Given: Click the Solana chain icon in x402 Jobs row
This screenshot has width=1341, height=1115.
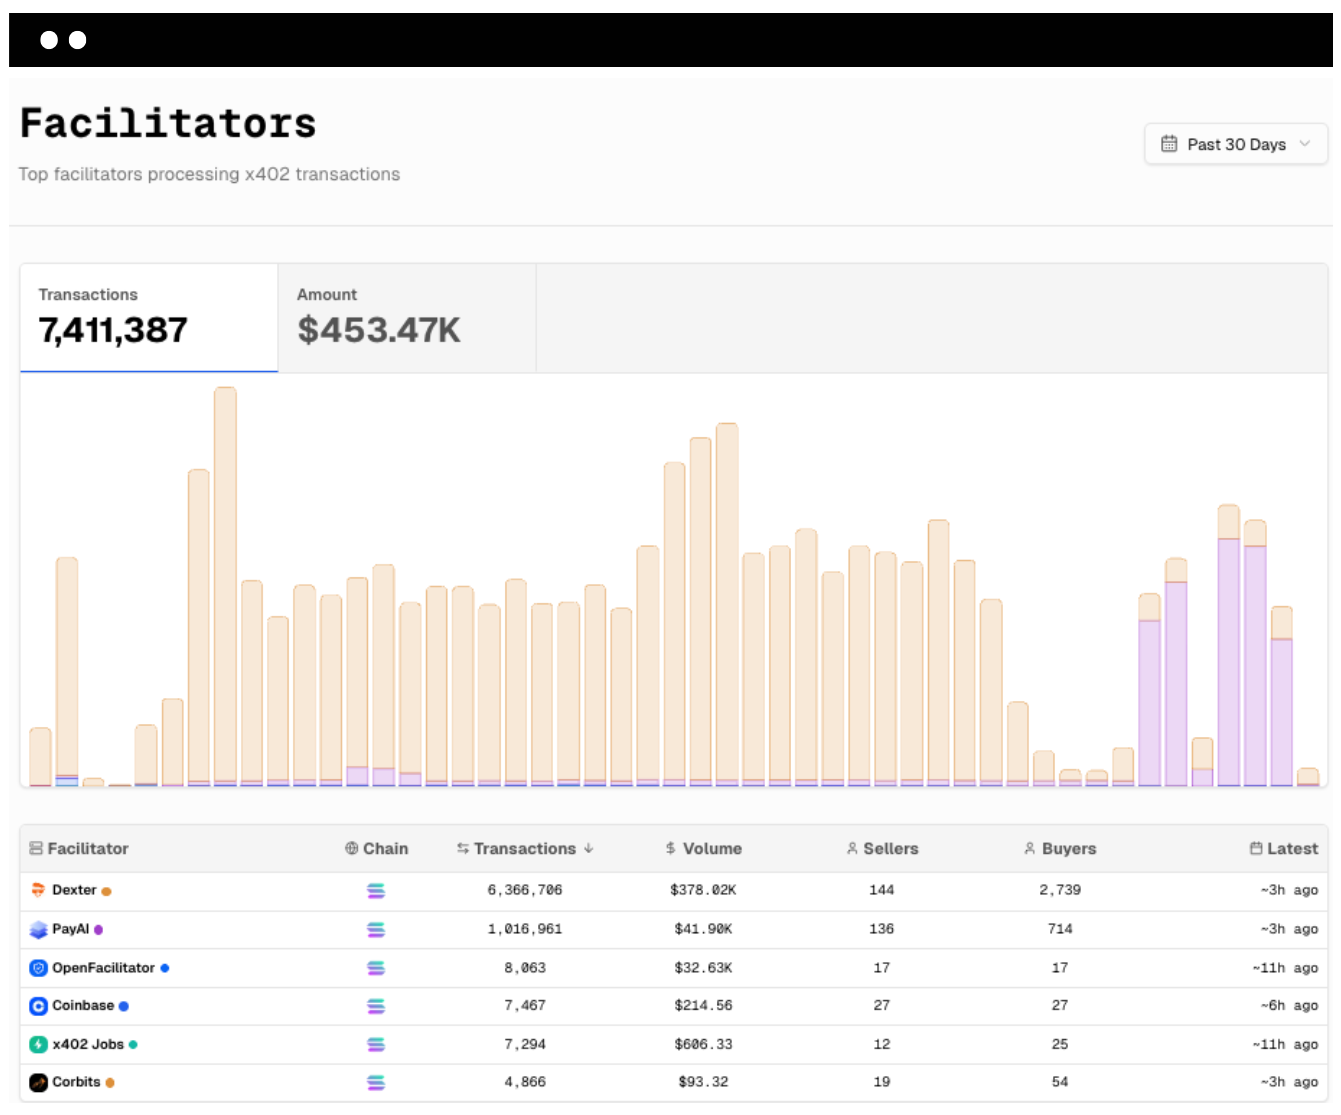Looking at the screenshot, I should tap(376, 1044).
